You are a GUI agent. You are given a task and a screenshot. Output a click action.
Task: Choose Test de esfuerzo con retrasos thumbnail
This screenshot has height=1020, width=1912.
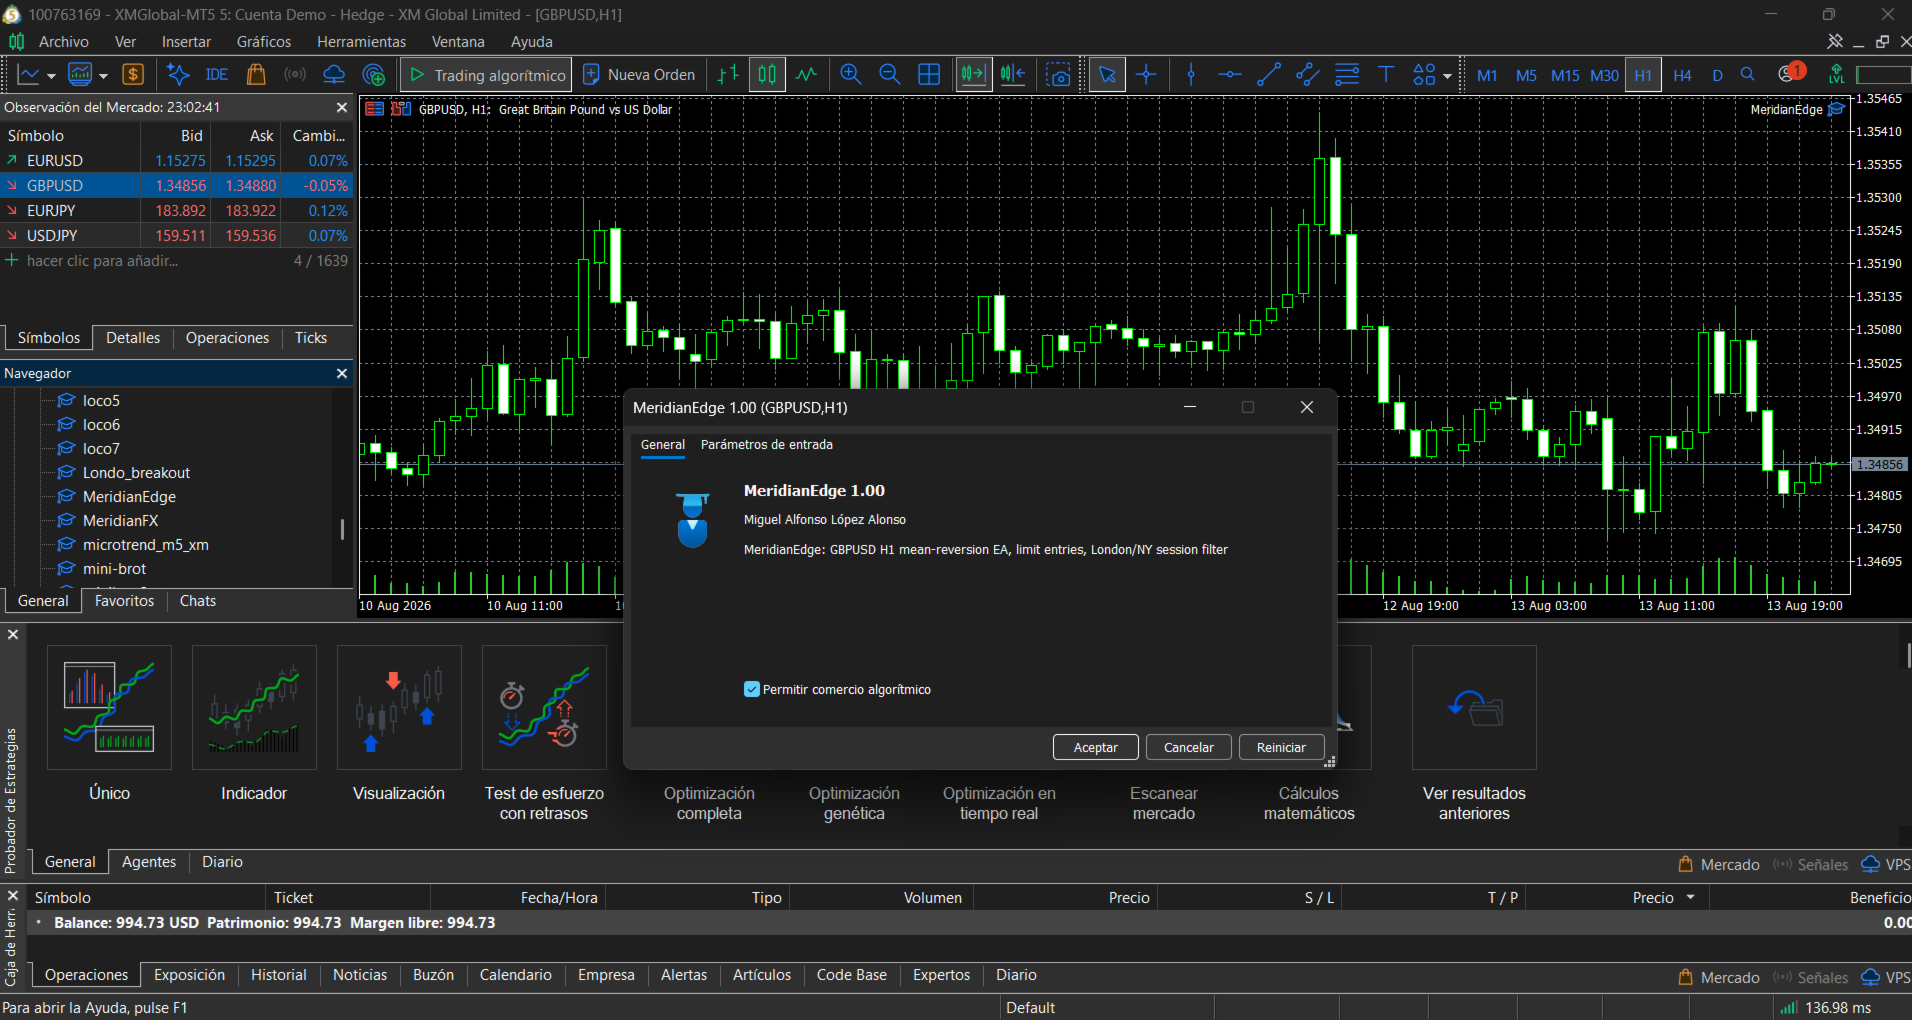544,707
